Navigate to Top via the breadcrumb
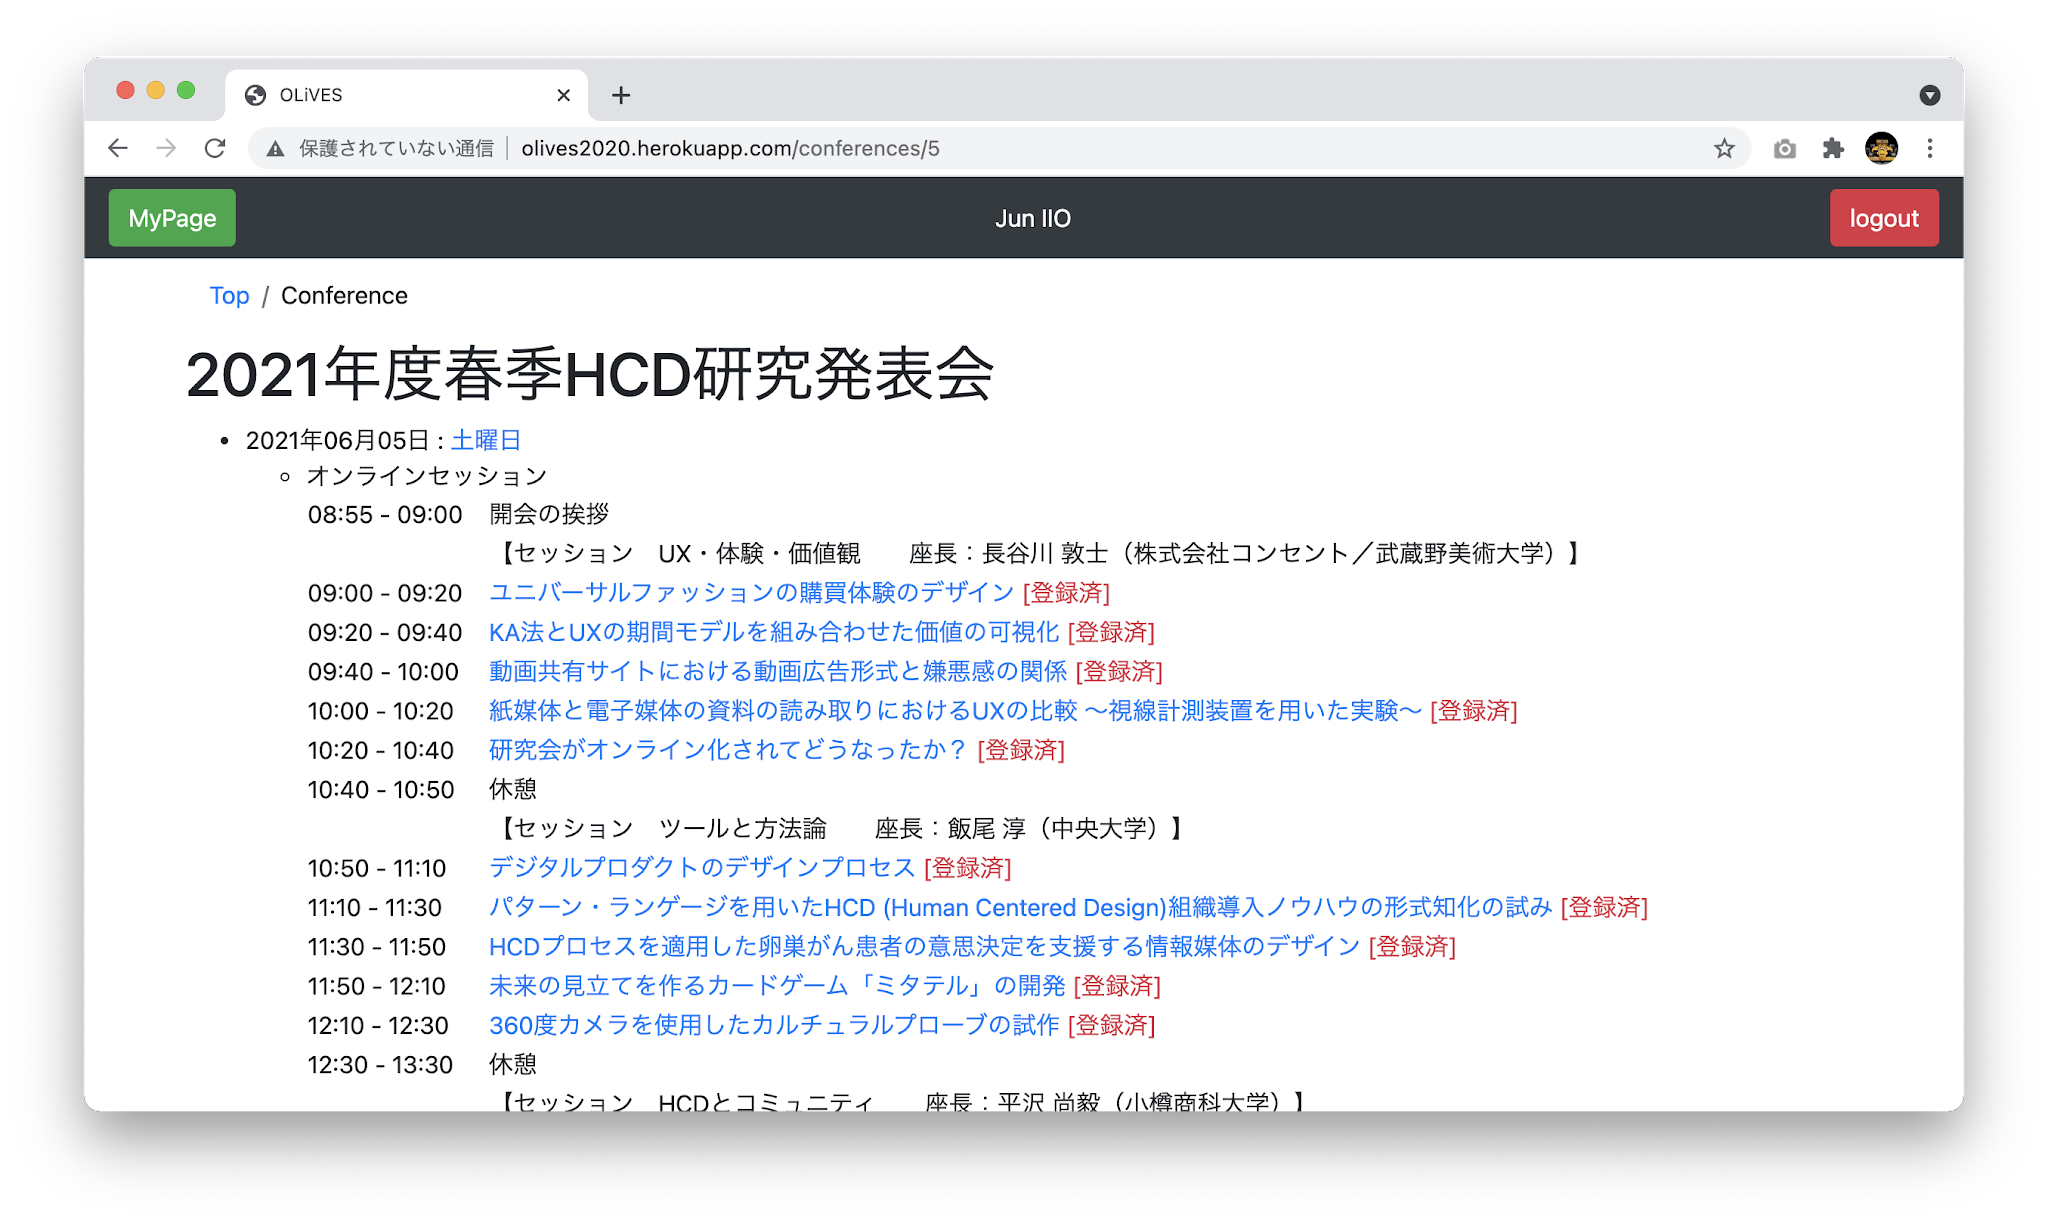The image size is (2048, 1223). pyautogui.click(x=229, y=295)
